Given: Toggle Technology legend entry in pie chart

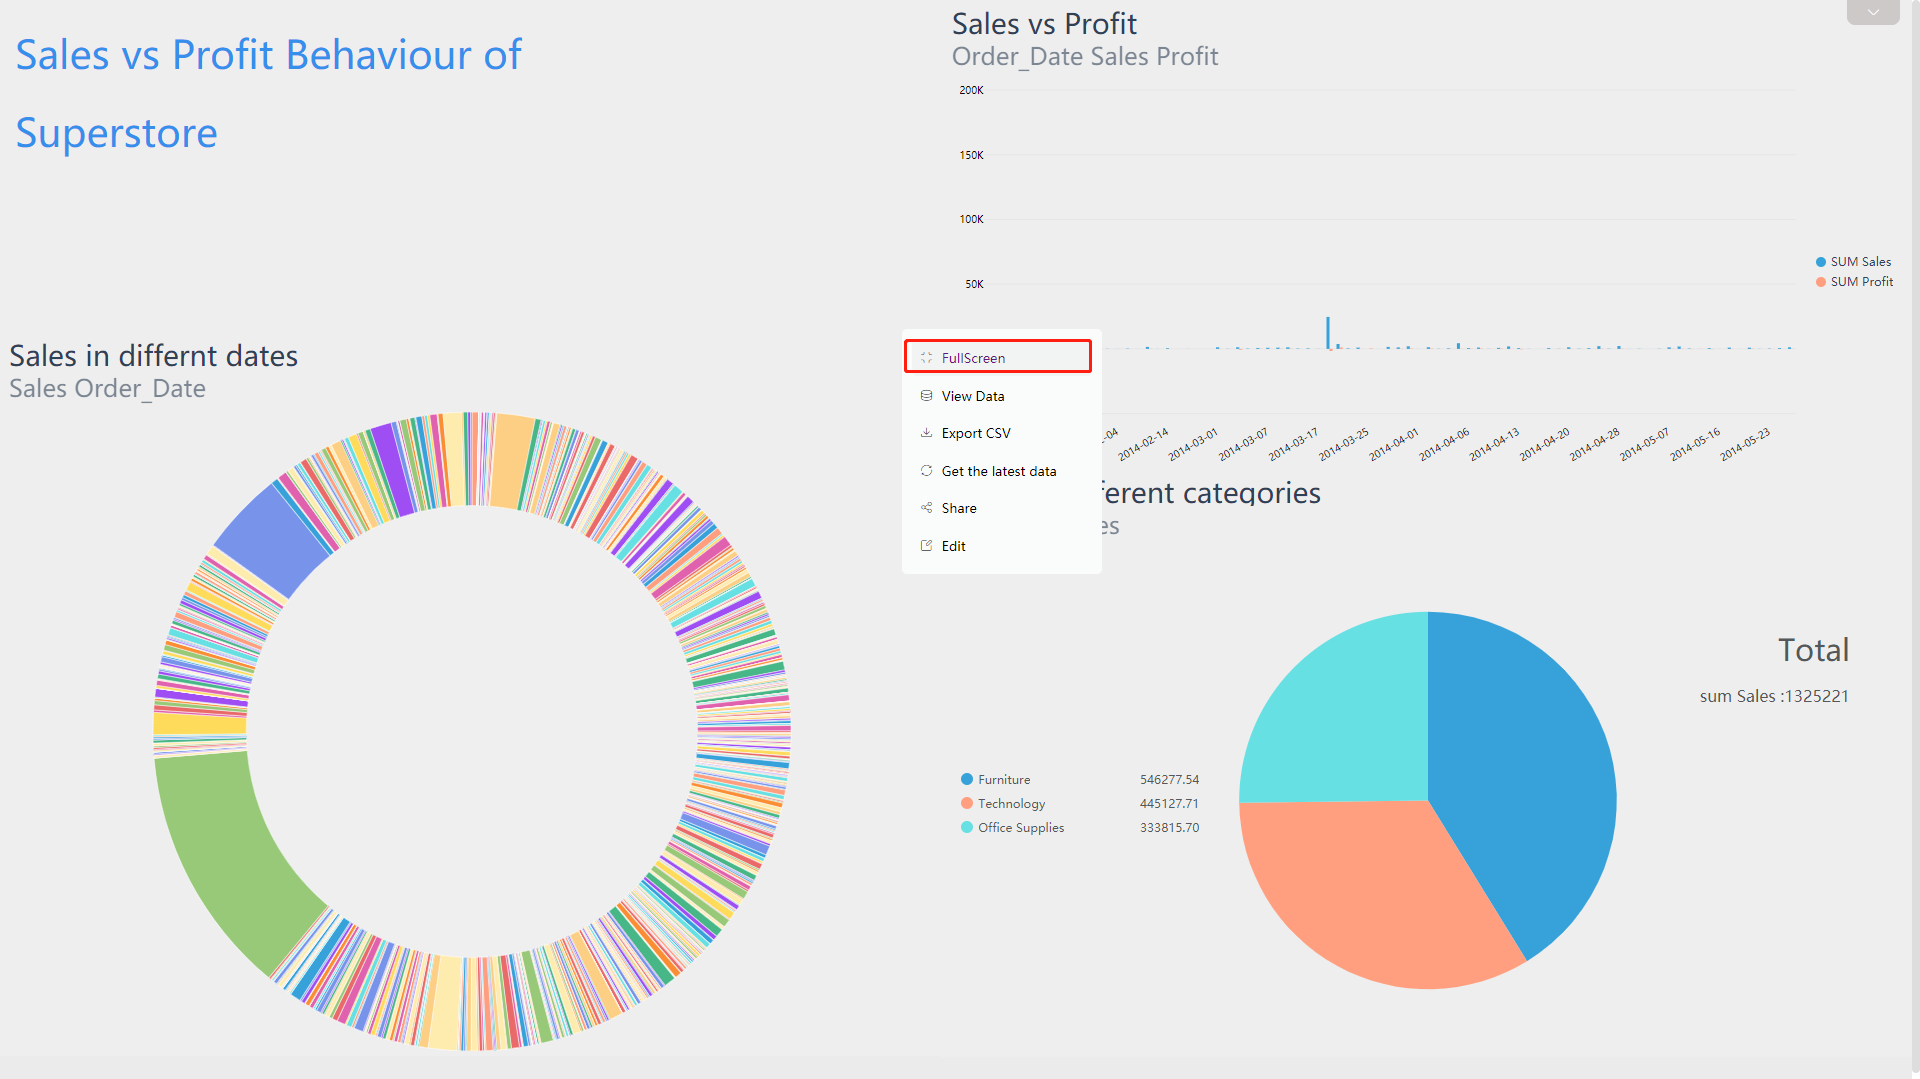Looking at the screenshot, I should pyautogui.click(x=1003, y=803).
